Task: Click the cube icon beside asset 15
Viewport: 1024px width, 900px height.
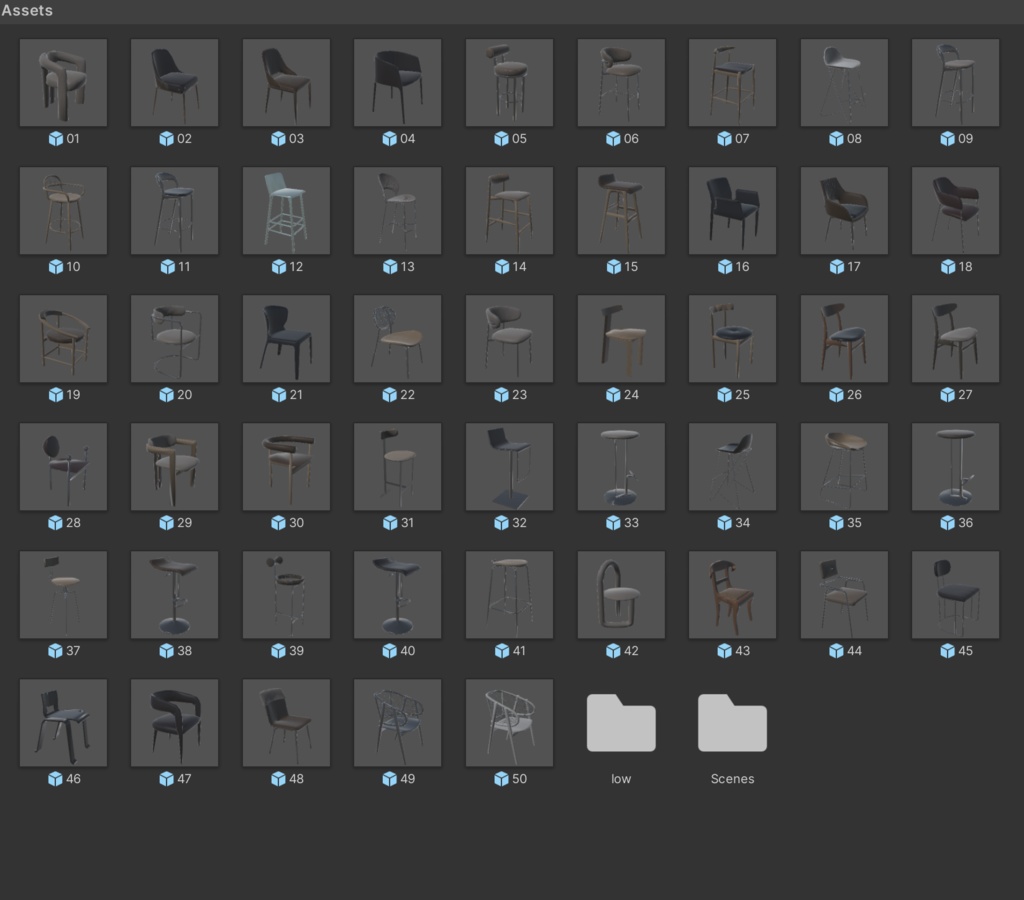Action: click(x=614, y=267)
